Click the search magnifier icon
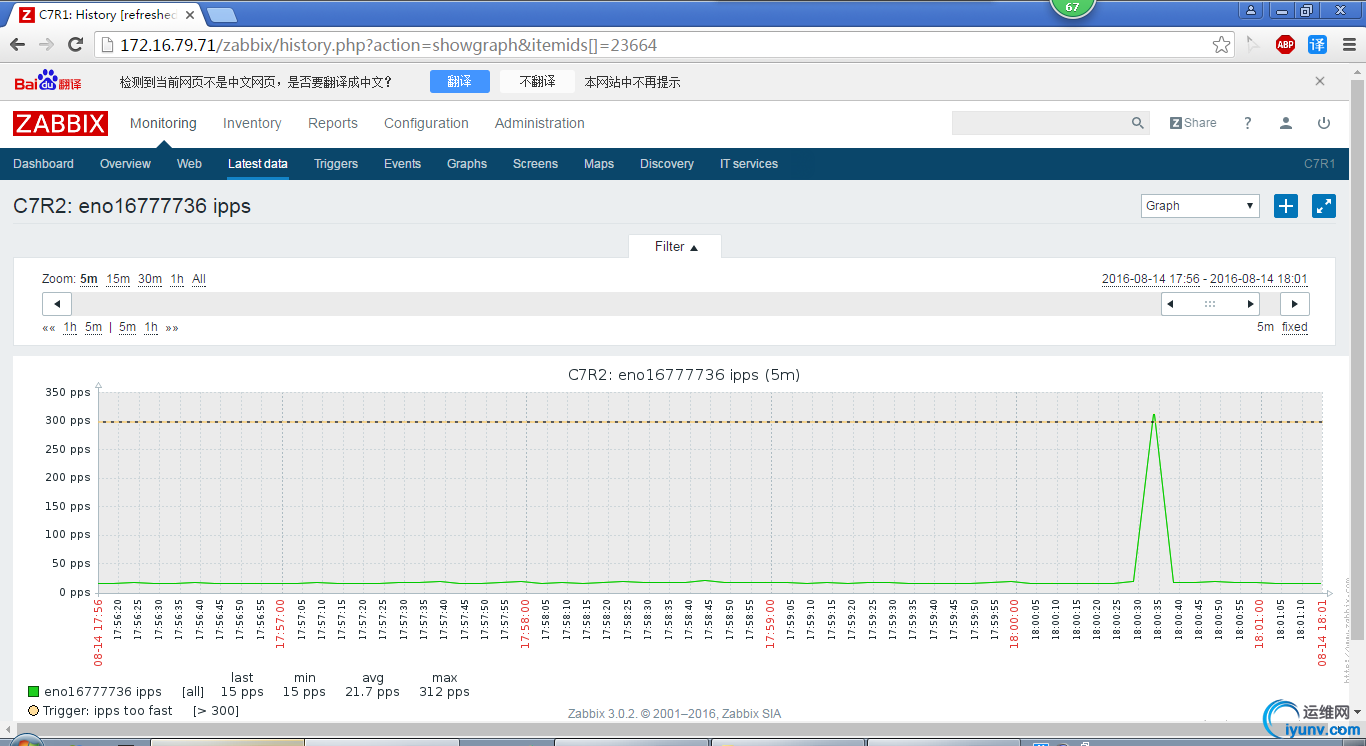Viewport: 1366px width, 746px height. (x=1138, y=123)
